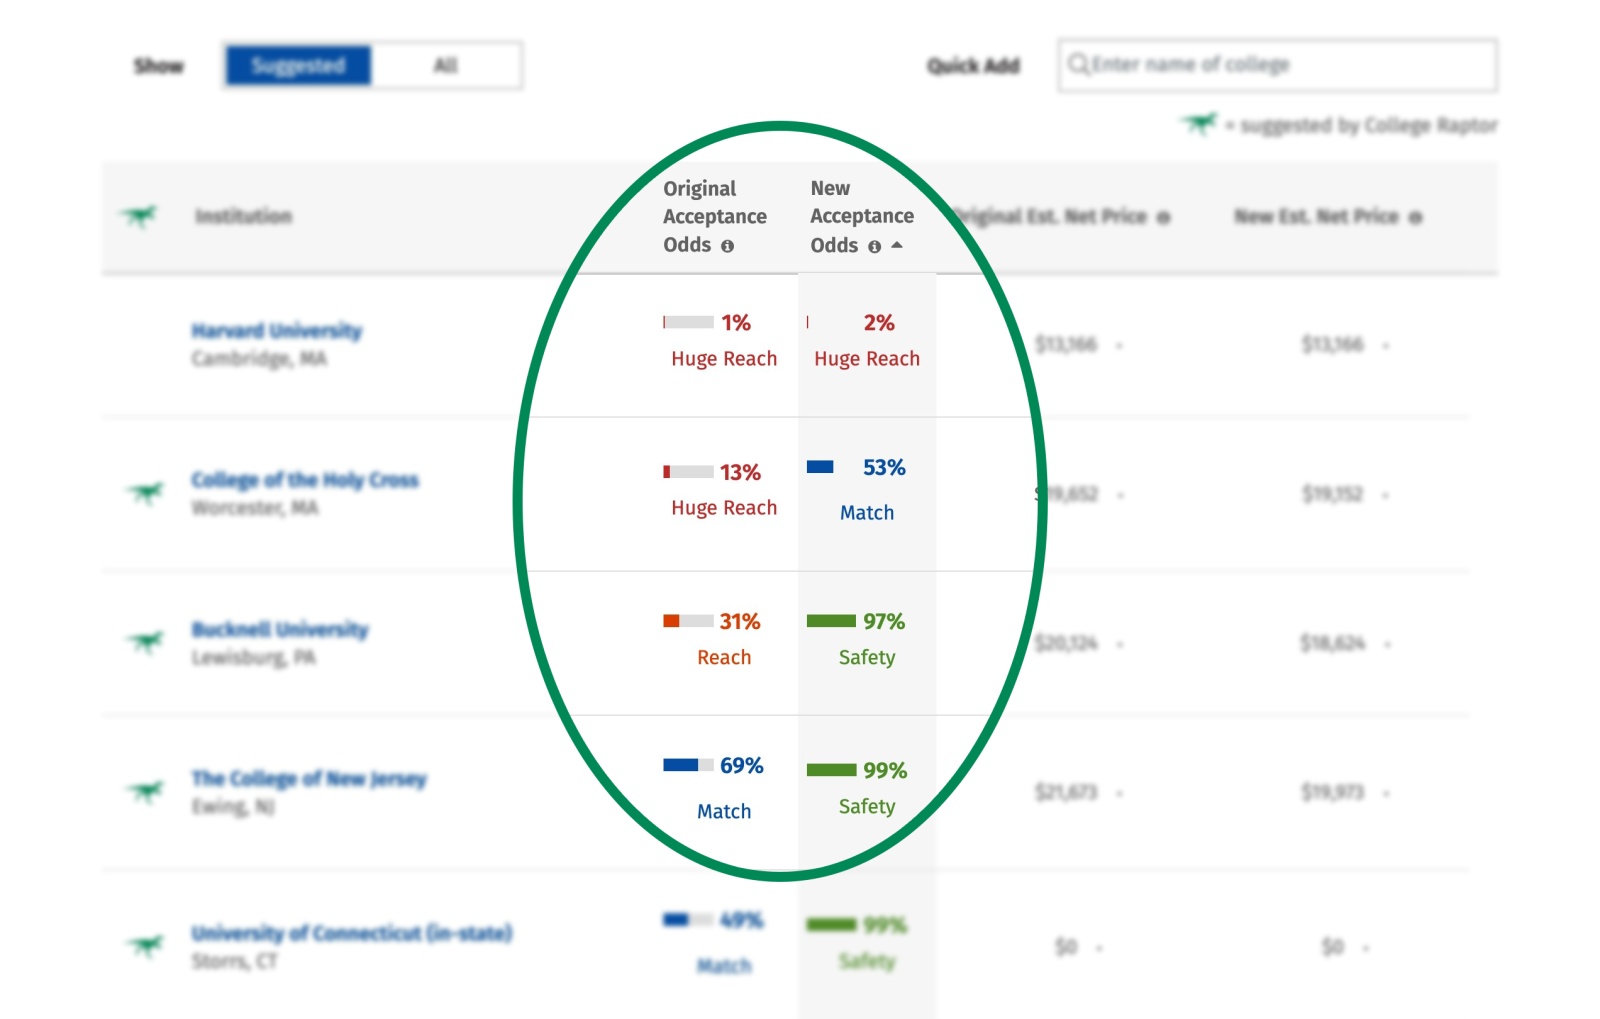Open the Bucknell University link

(x=280, y=629)
